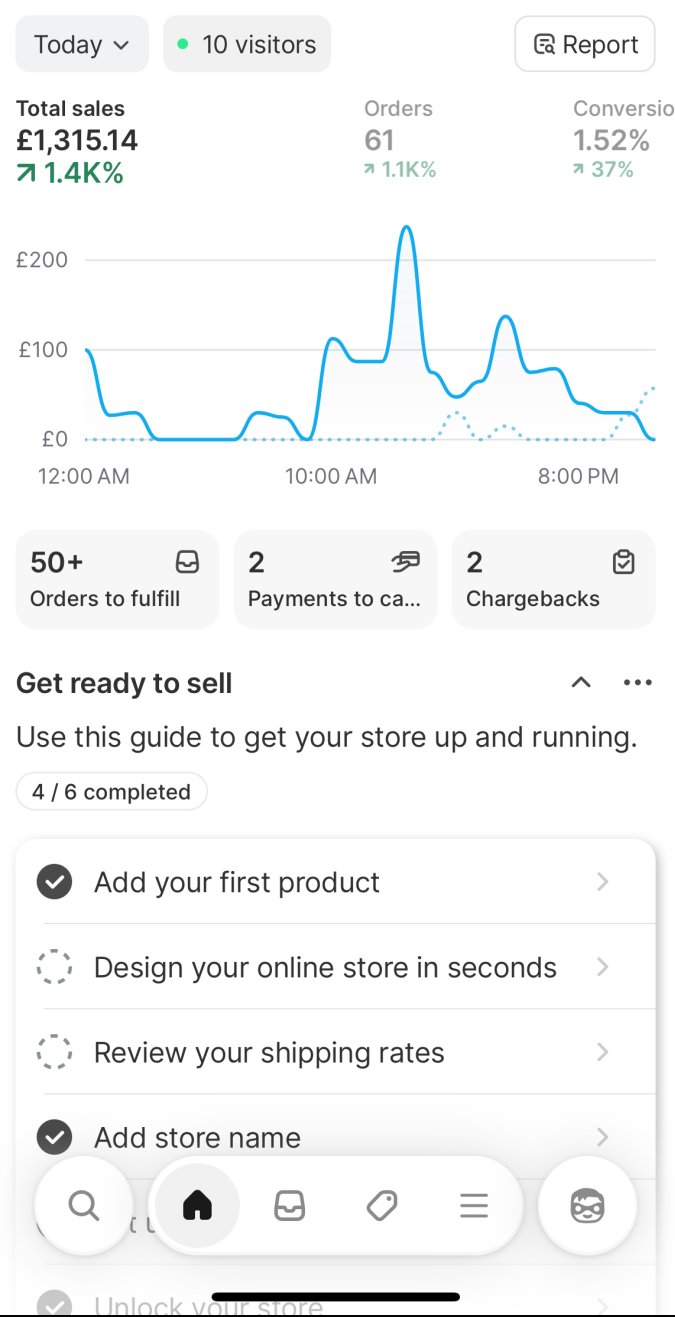View the 10 visitors live button
Image resolution: width=675 pixels, height=1317 pixels.
247,44
